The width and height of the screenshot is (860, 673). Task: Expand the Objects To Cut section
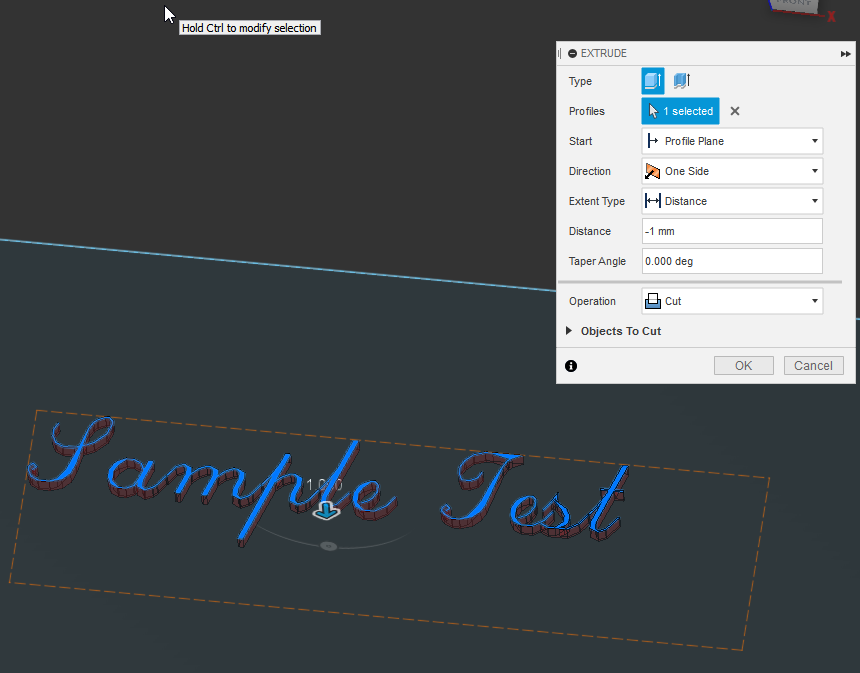point(570,331)
